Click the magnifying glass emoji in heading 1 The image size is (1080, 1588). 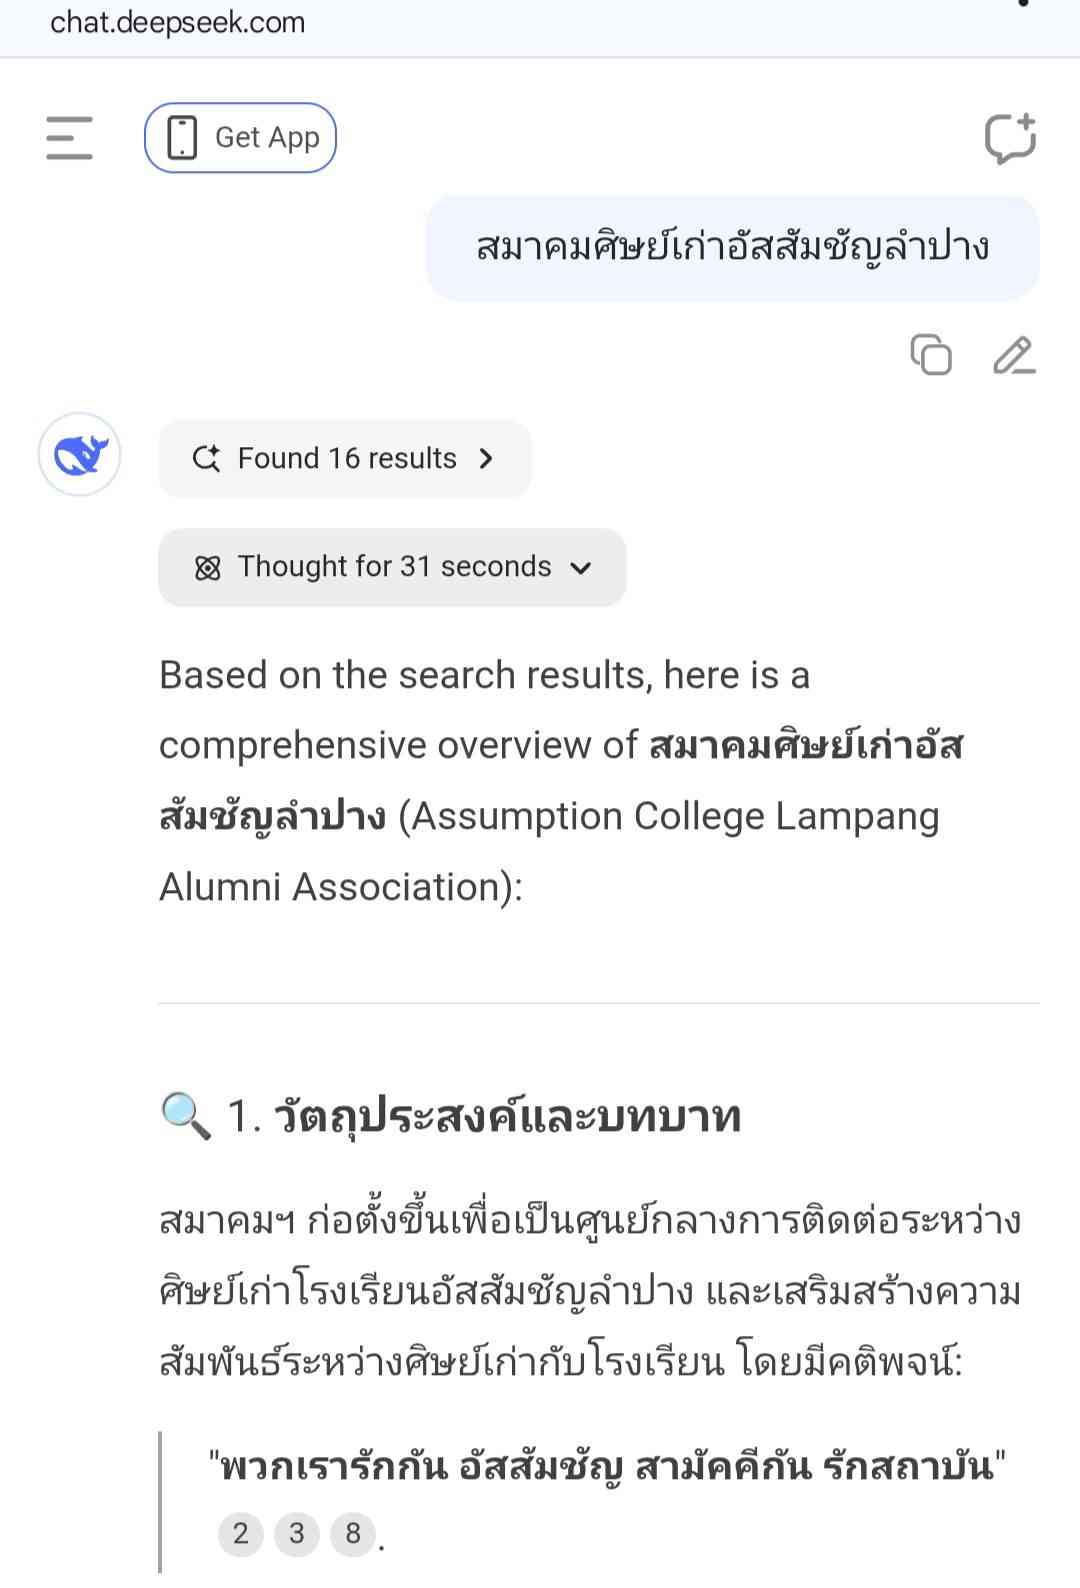pyautogui.click(x=186, y=1116)
